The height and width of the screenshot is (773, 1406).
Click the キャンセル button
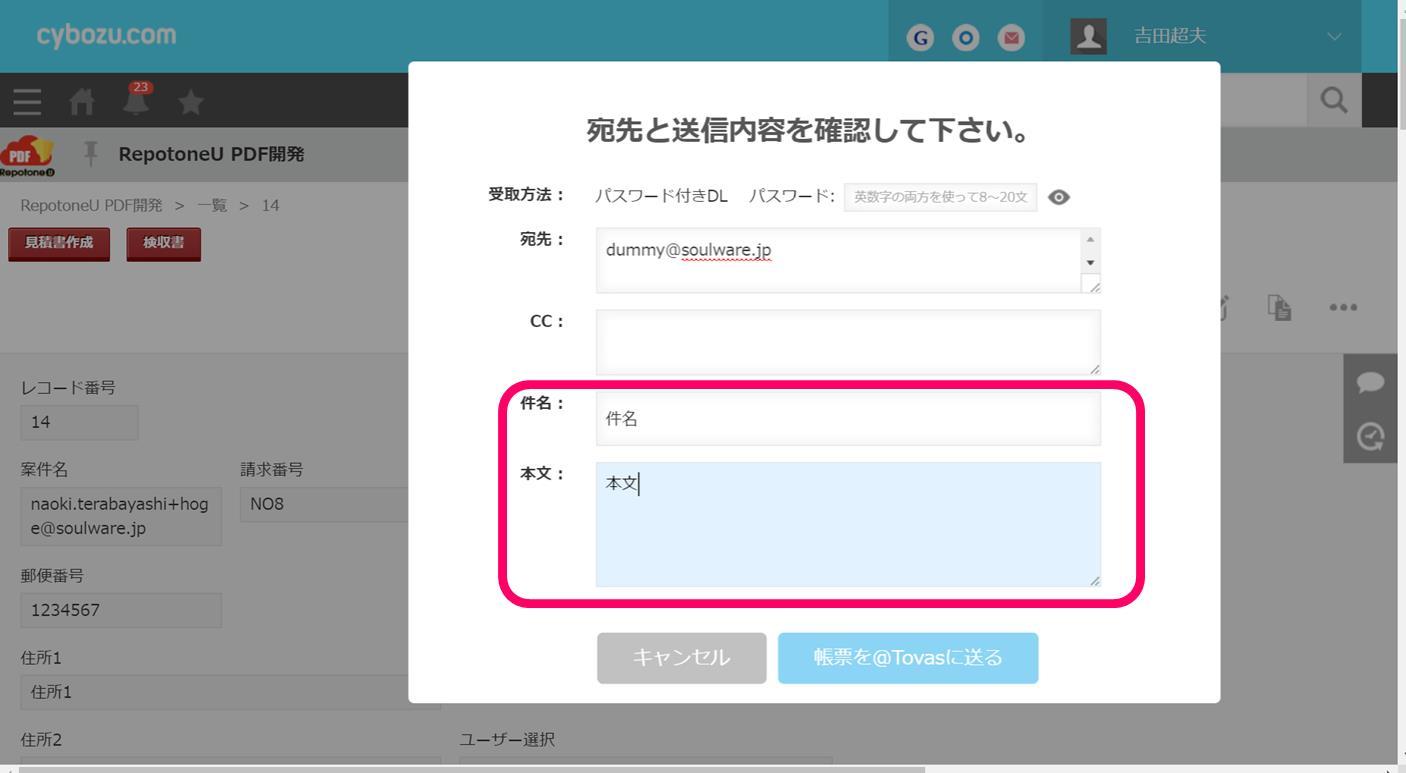[x=681, y=658]
